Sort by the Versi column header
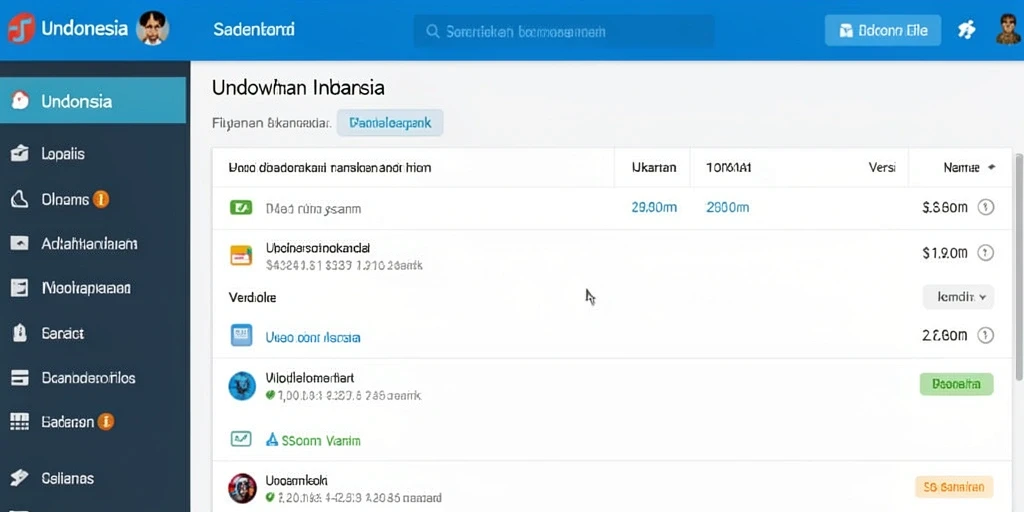 [882, 168]
